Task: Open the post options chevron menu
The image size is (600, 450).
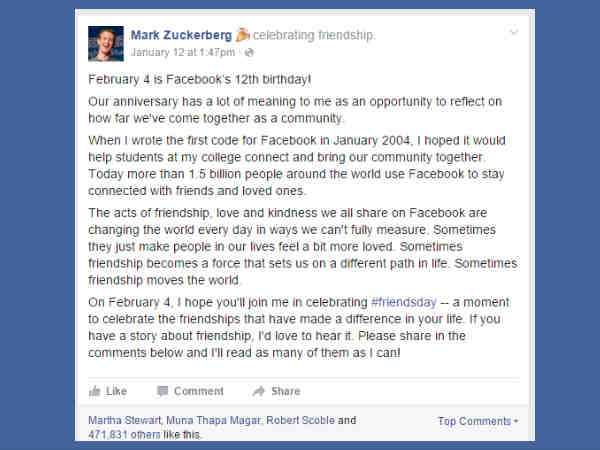Action: click(513, 33)
